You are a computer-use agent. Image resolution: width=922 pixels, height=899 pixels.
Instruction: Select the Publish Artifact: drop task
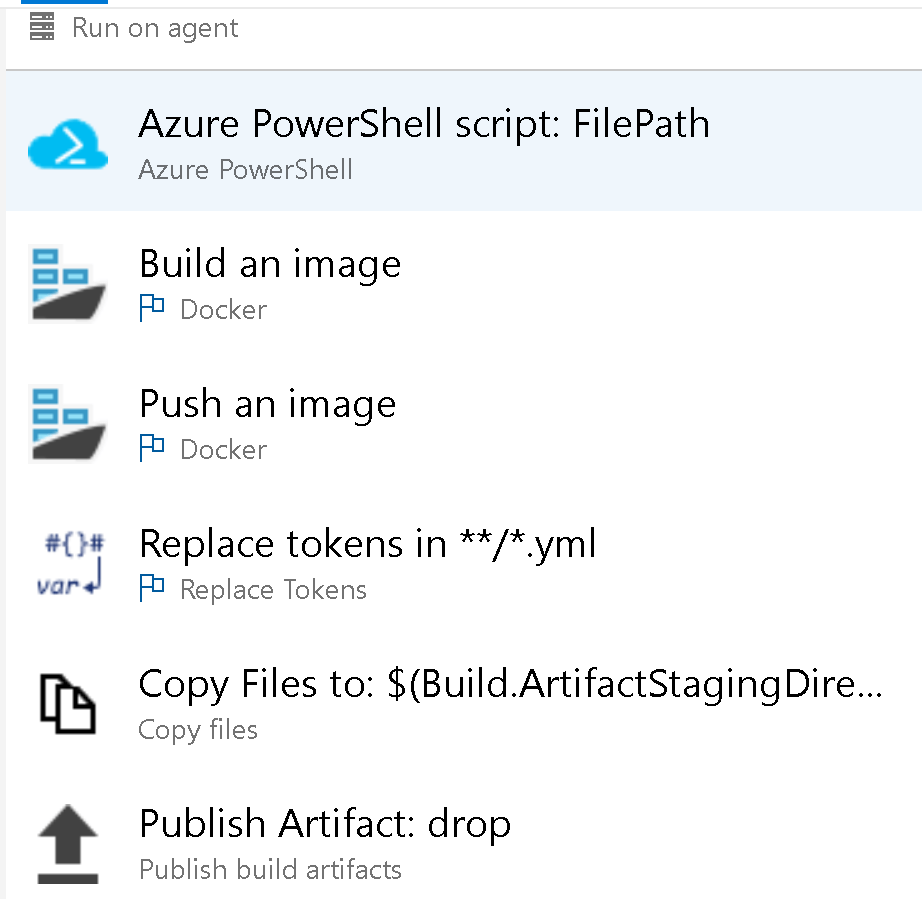(x=325, y=825)
